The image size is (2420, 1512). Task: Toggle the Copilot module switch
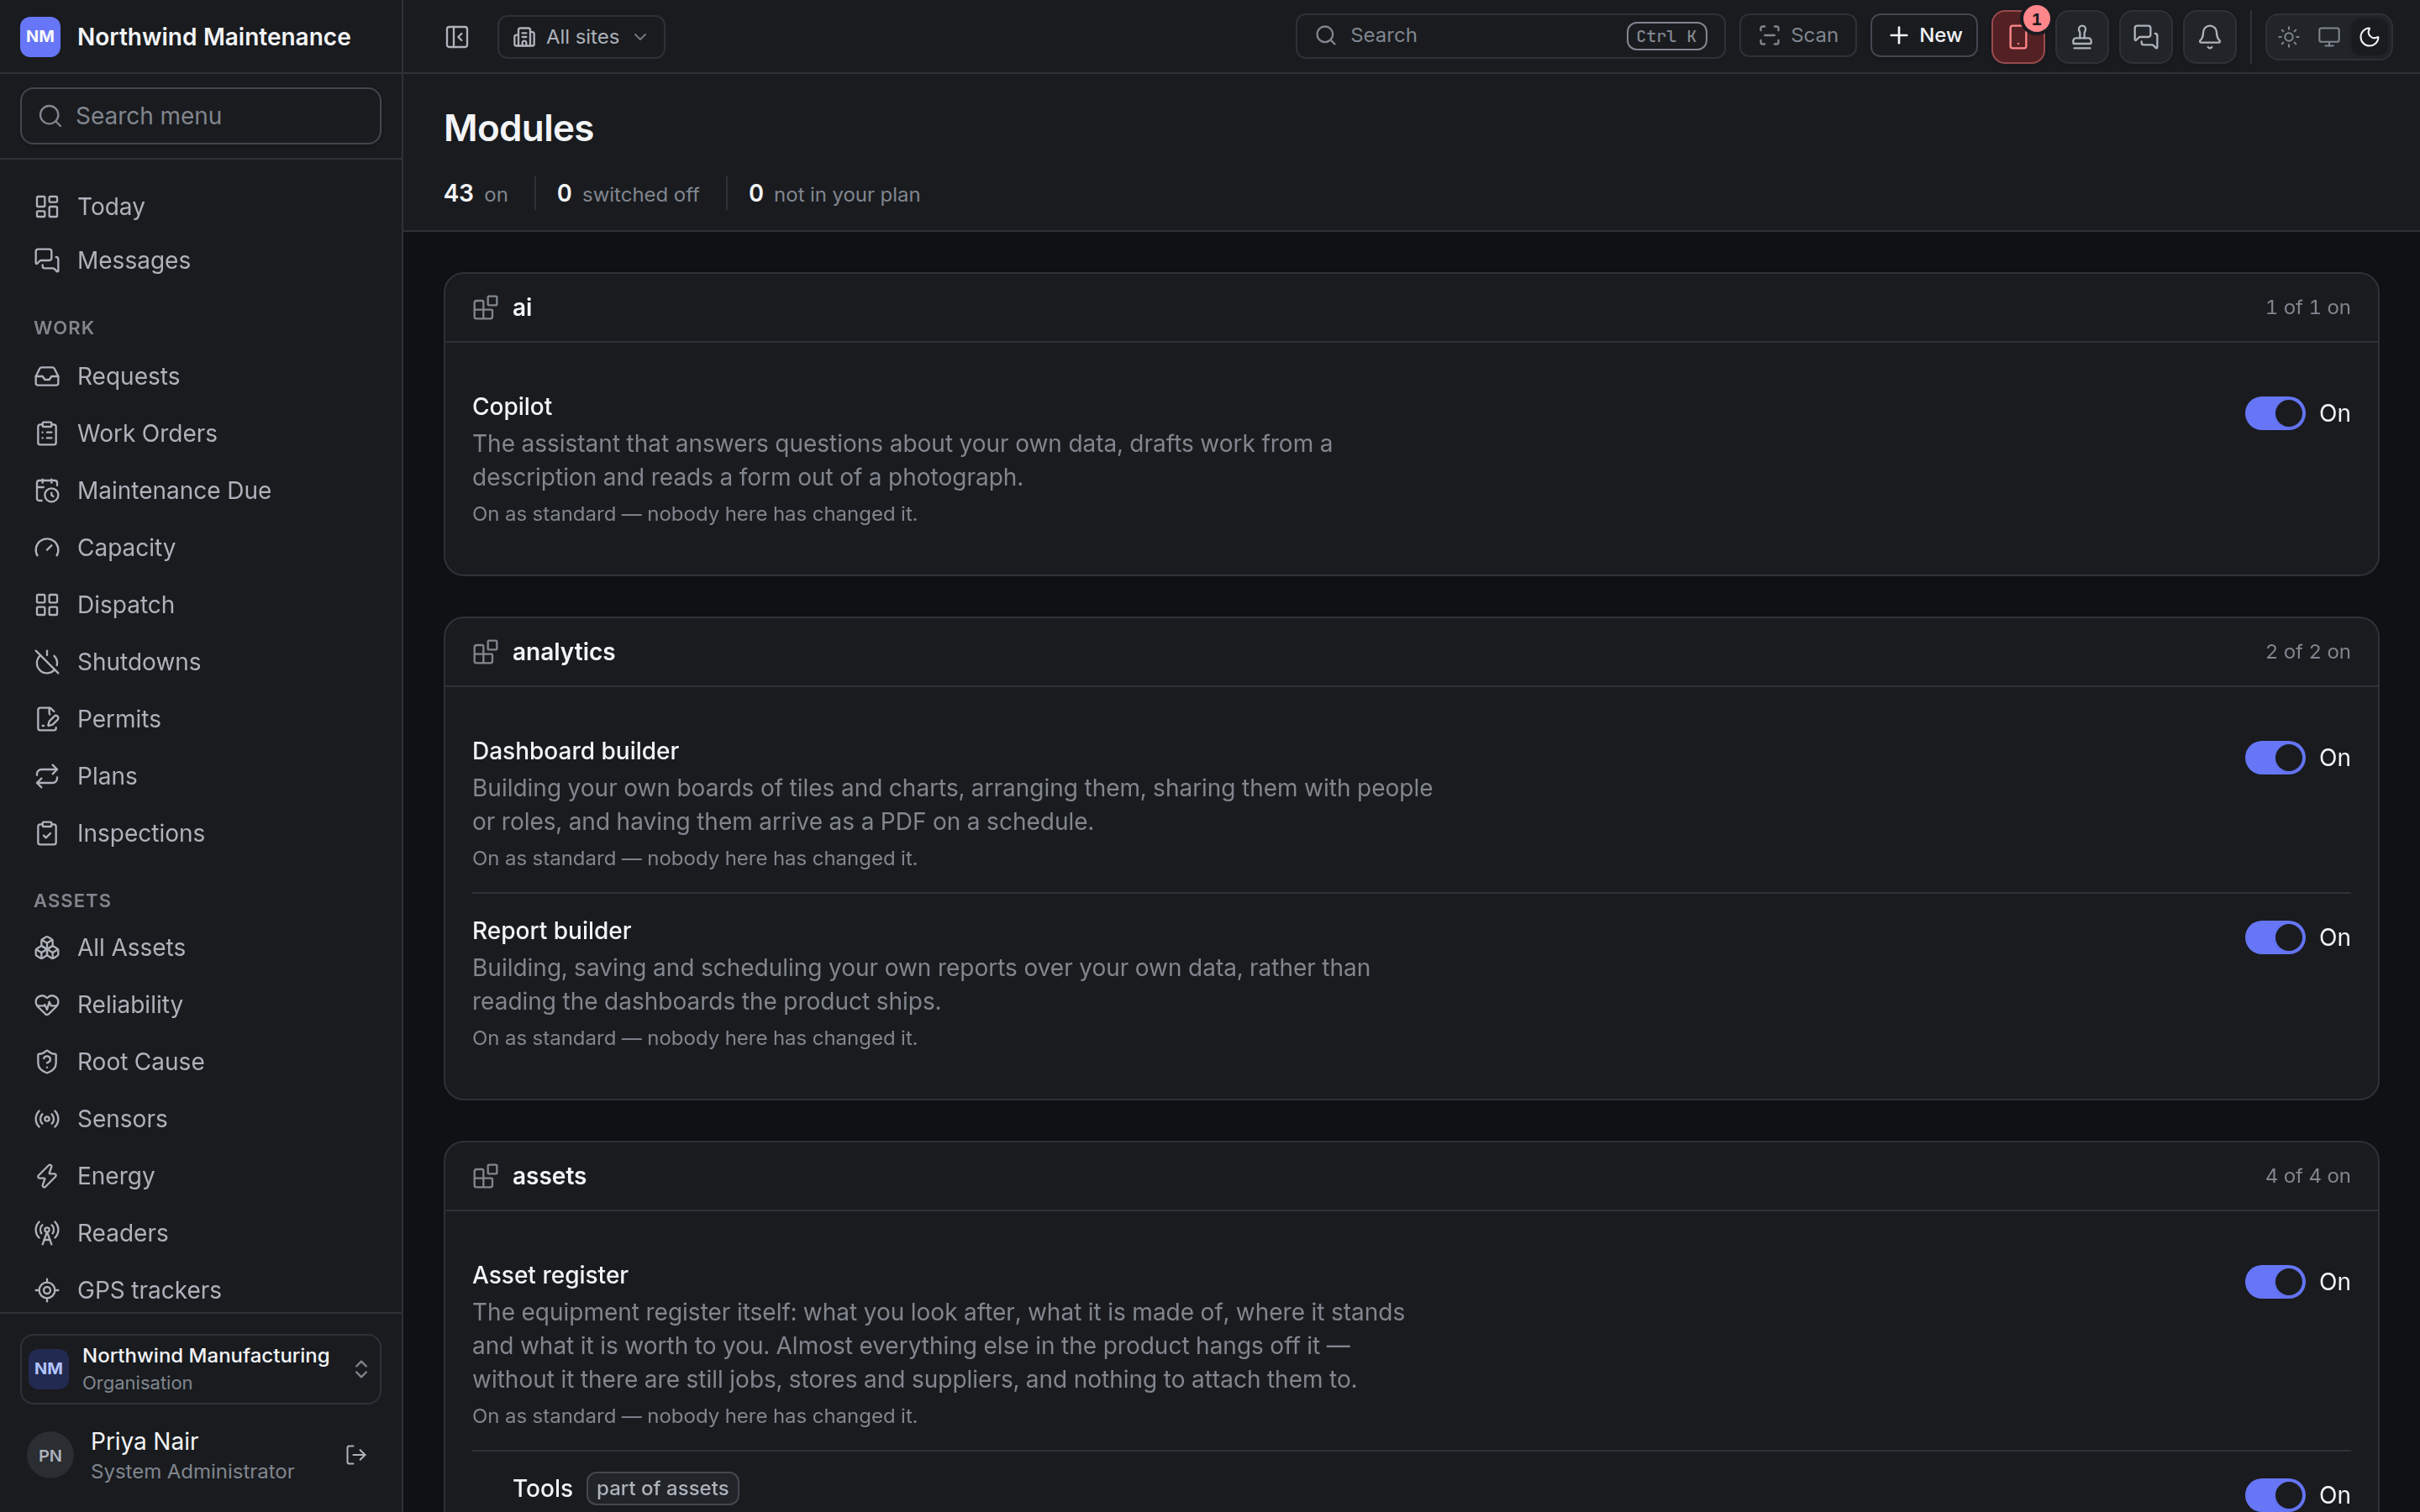[2274, 413]
